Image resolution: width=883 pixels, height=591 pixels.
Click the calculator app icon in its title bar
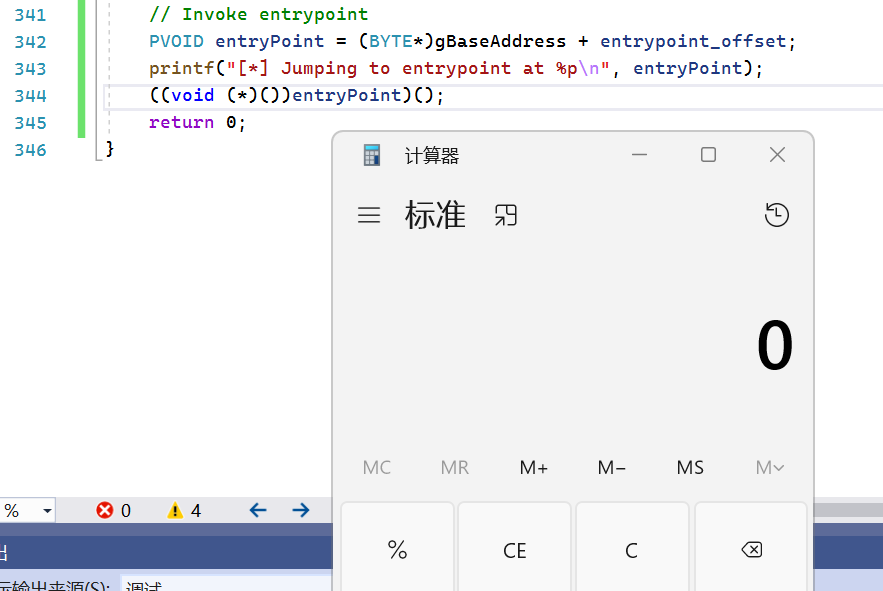pos(371,154)
